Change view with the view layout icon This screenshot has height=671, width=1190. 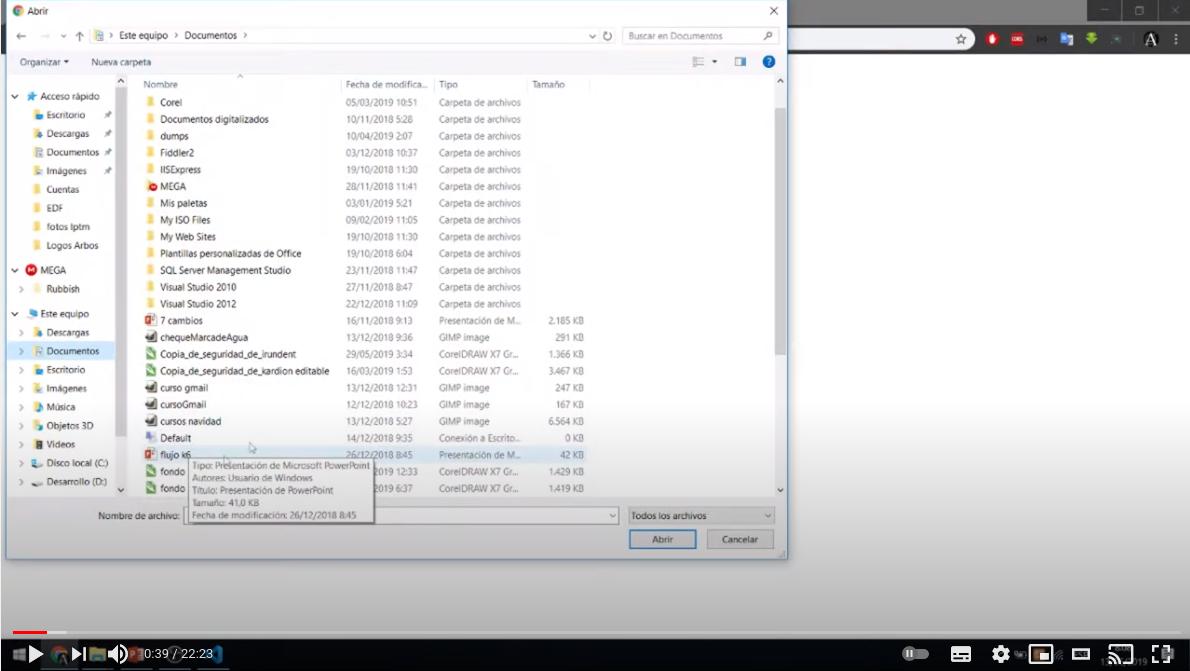click(x=698, y=61)
